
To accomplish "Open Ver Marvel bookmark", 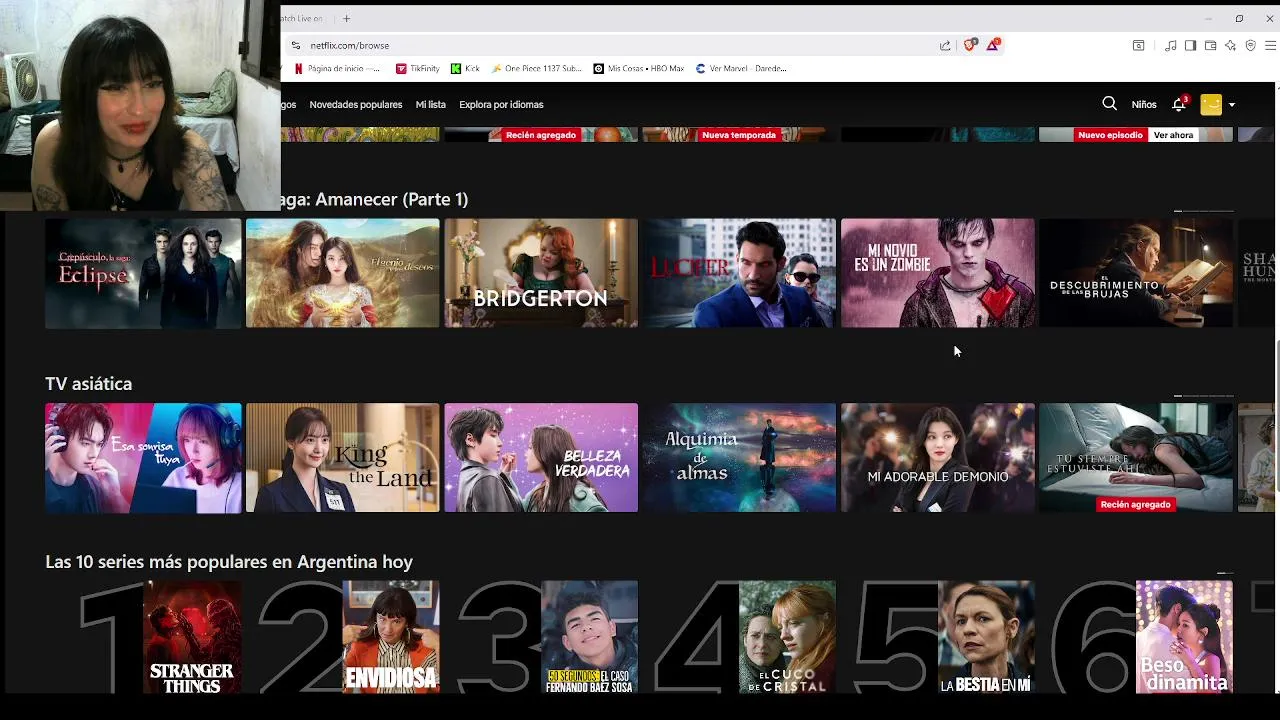I will 741,68.
